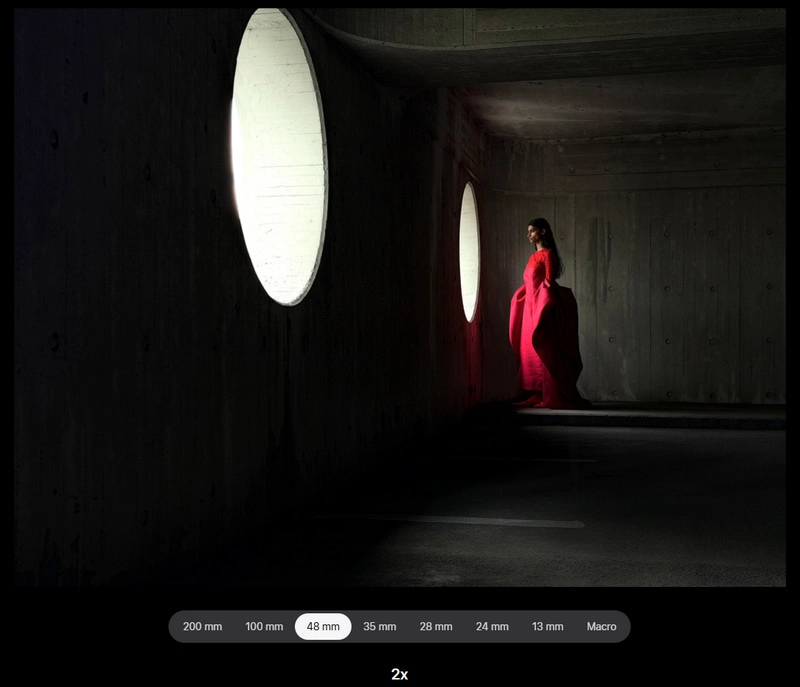Image resolution: width=800 pixels, height=687 pixels.
Task: Click the selected 48 mm pill
Action: (323, 627)
